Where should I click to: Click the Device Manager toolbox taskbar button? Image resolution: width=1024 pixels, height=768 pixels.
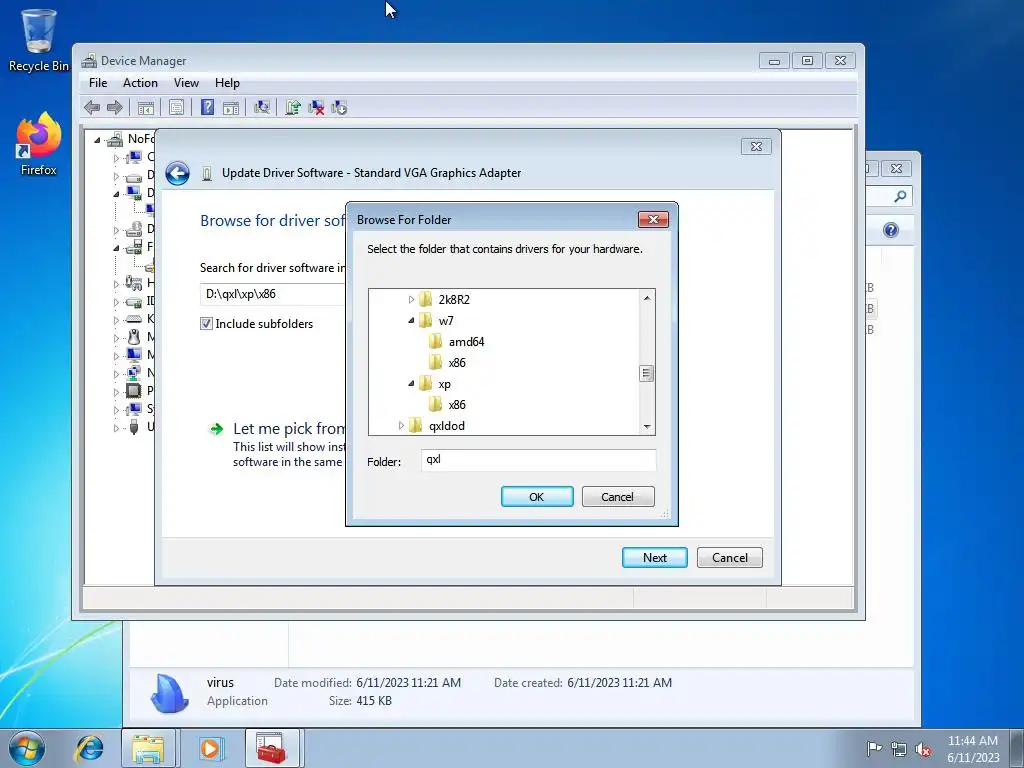[272, 748]
